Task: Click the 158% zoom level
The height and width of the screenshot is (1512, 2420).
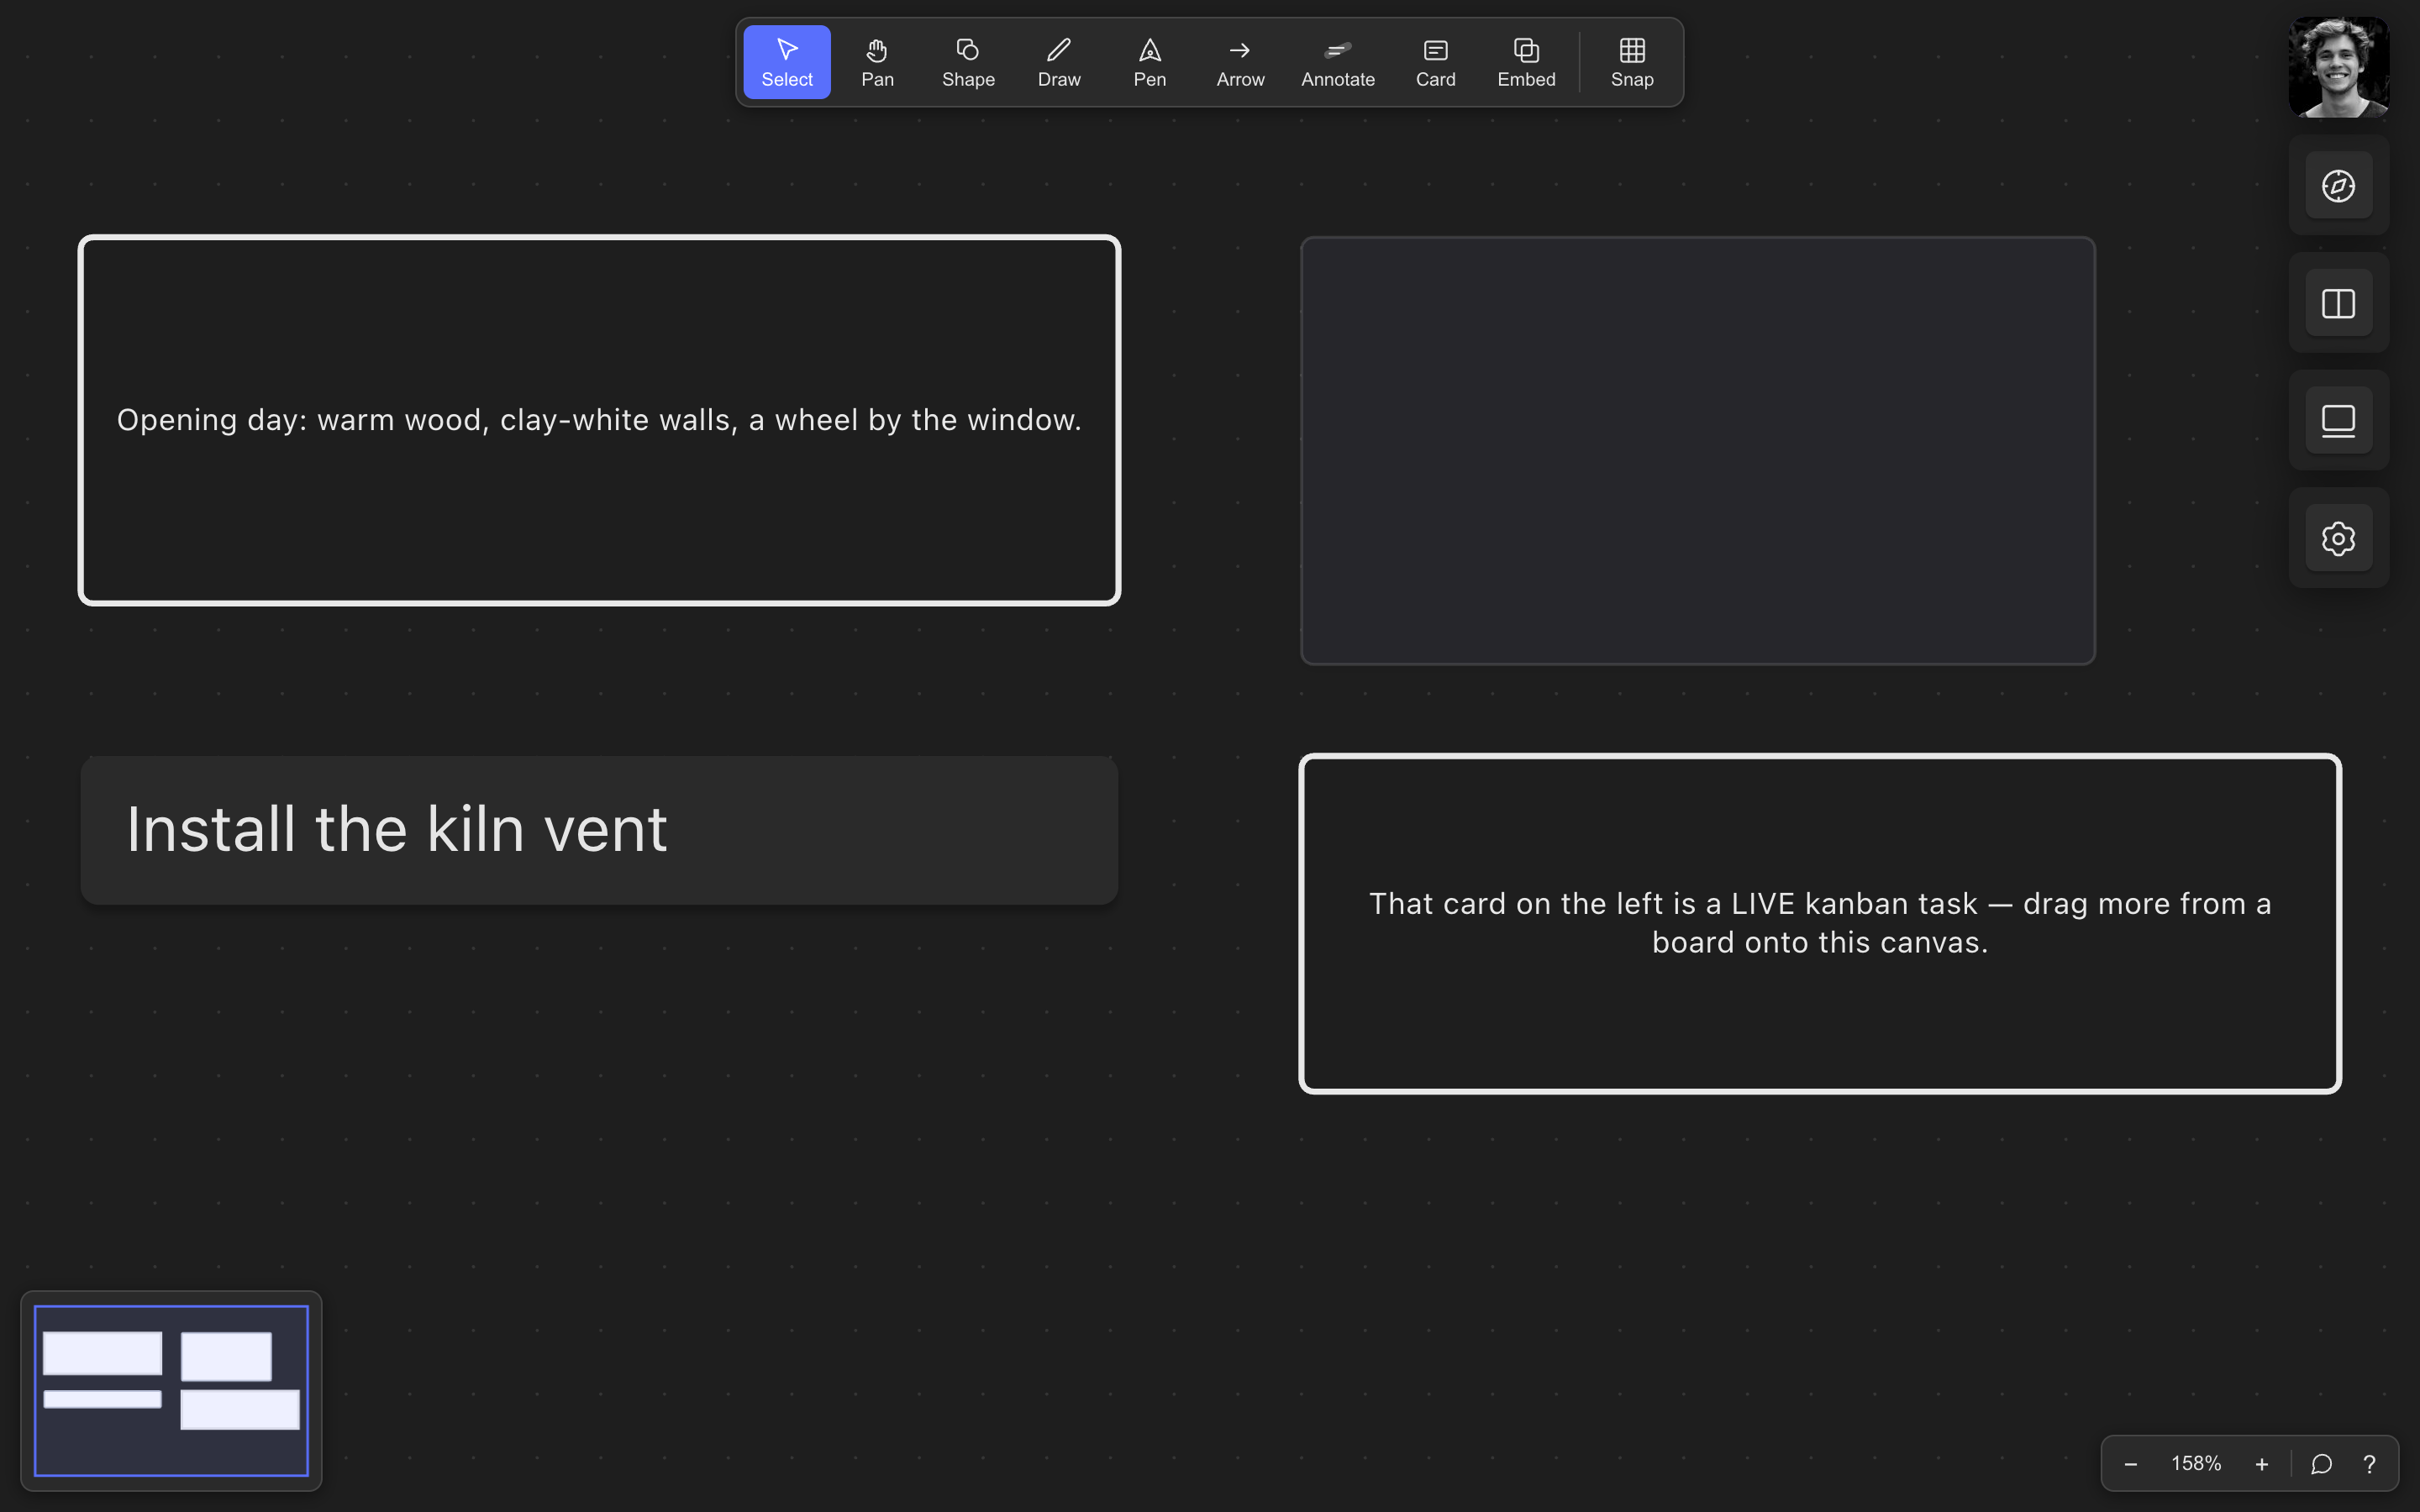Action: [2196, 1464]
